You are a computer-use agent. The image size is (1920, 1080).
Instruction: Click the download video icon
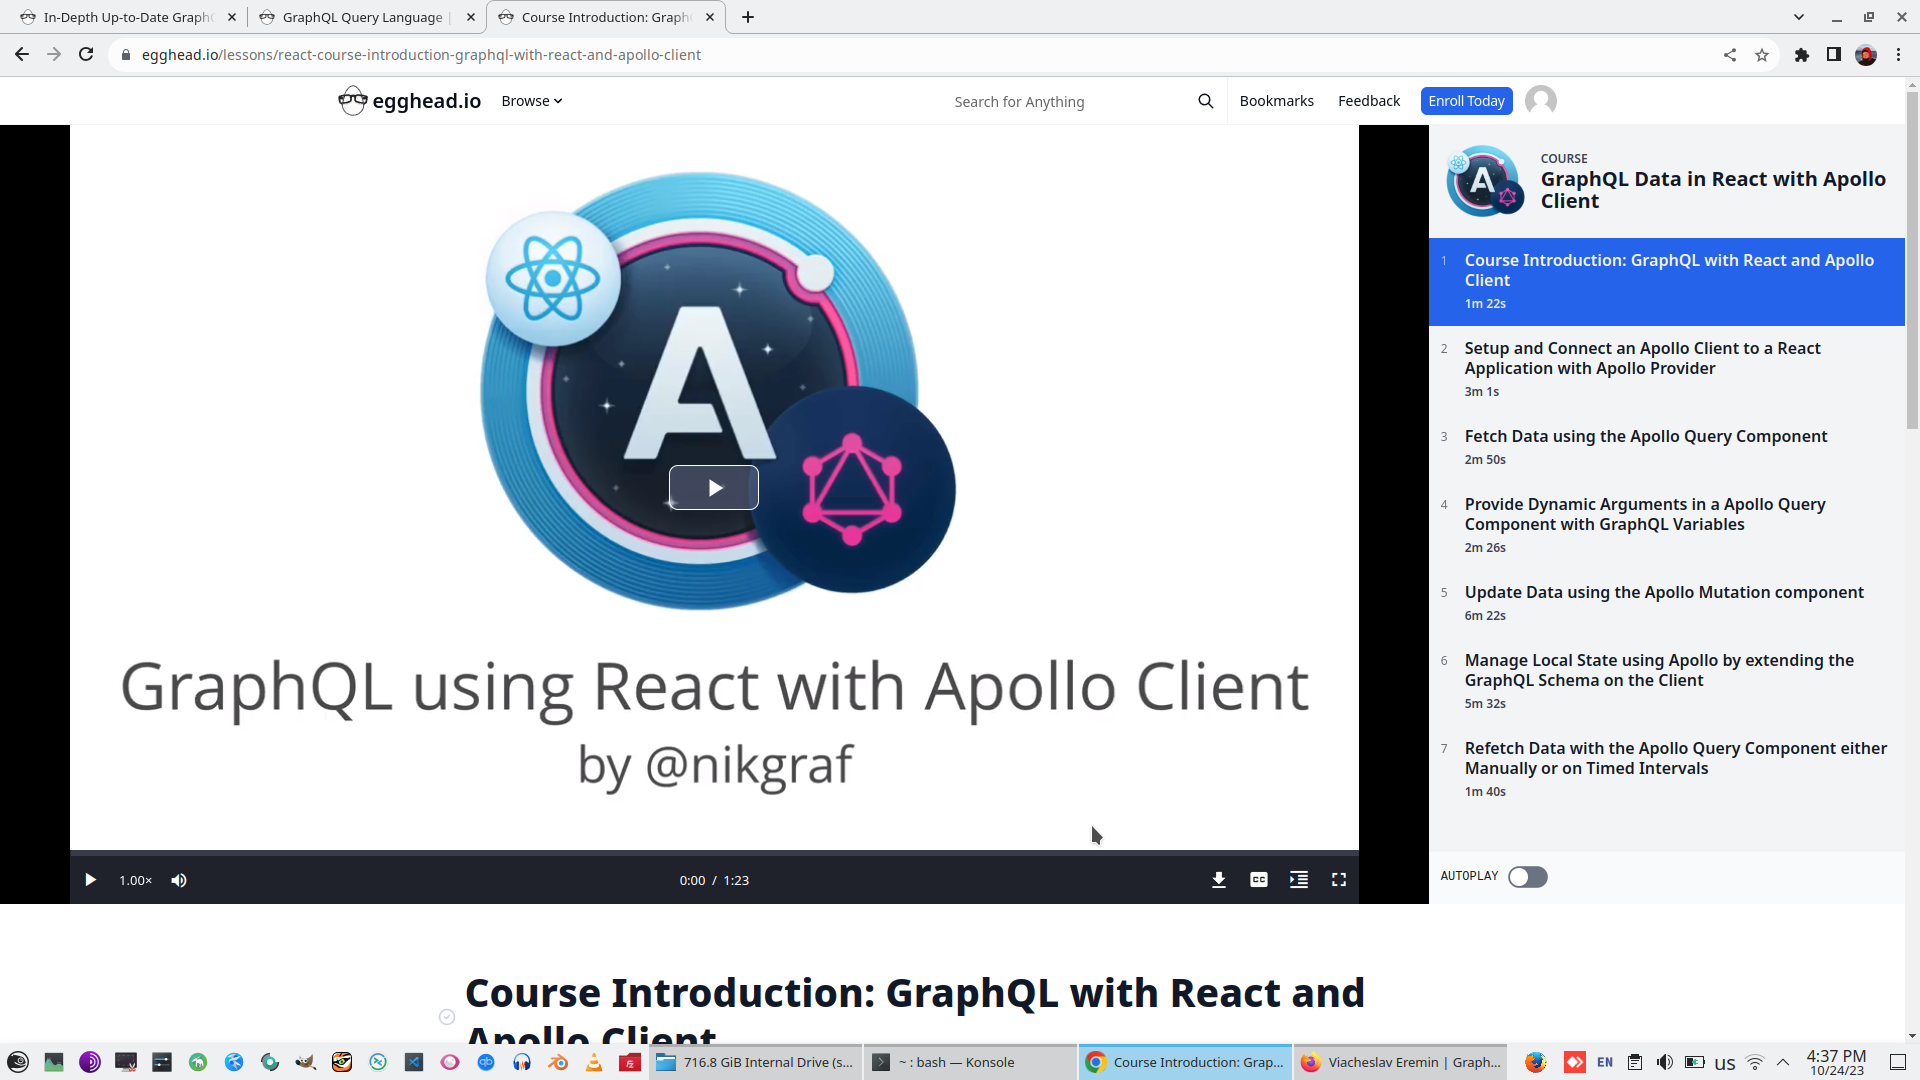click(1218, 880)
